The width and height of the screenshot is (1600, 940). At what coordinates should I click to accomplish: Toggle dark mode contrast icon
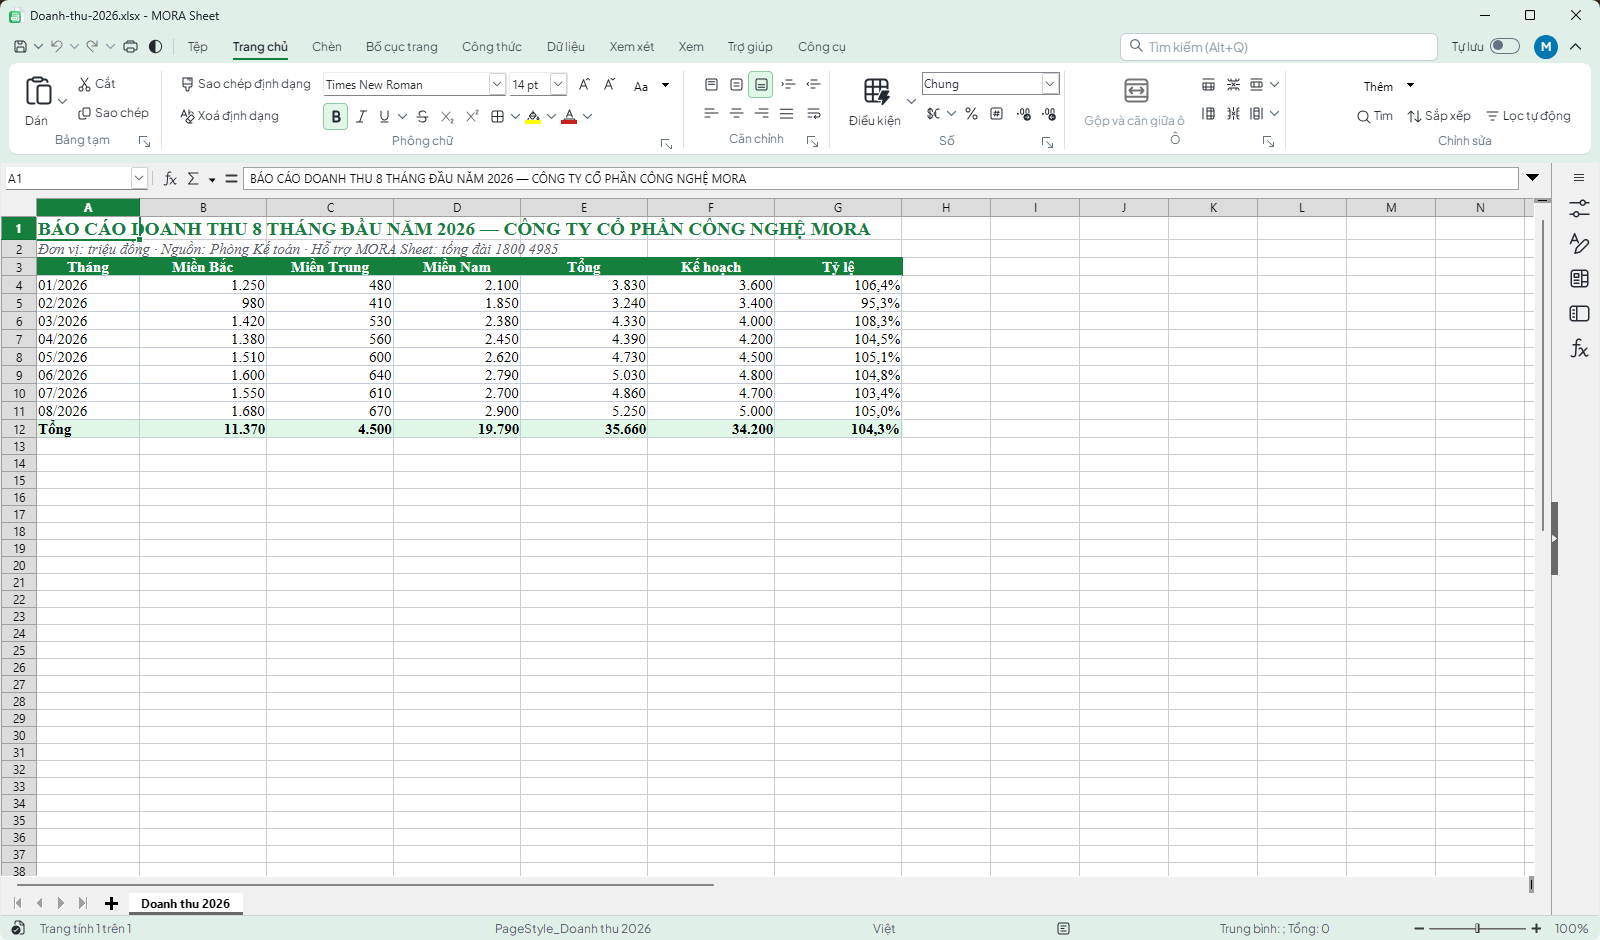click(156, 47)
